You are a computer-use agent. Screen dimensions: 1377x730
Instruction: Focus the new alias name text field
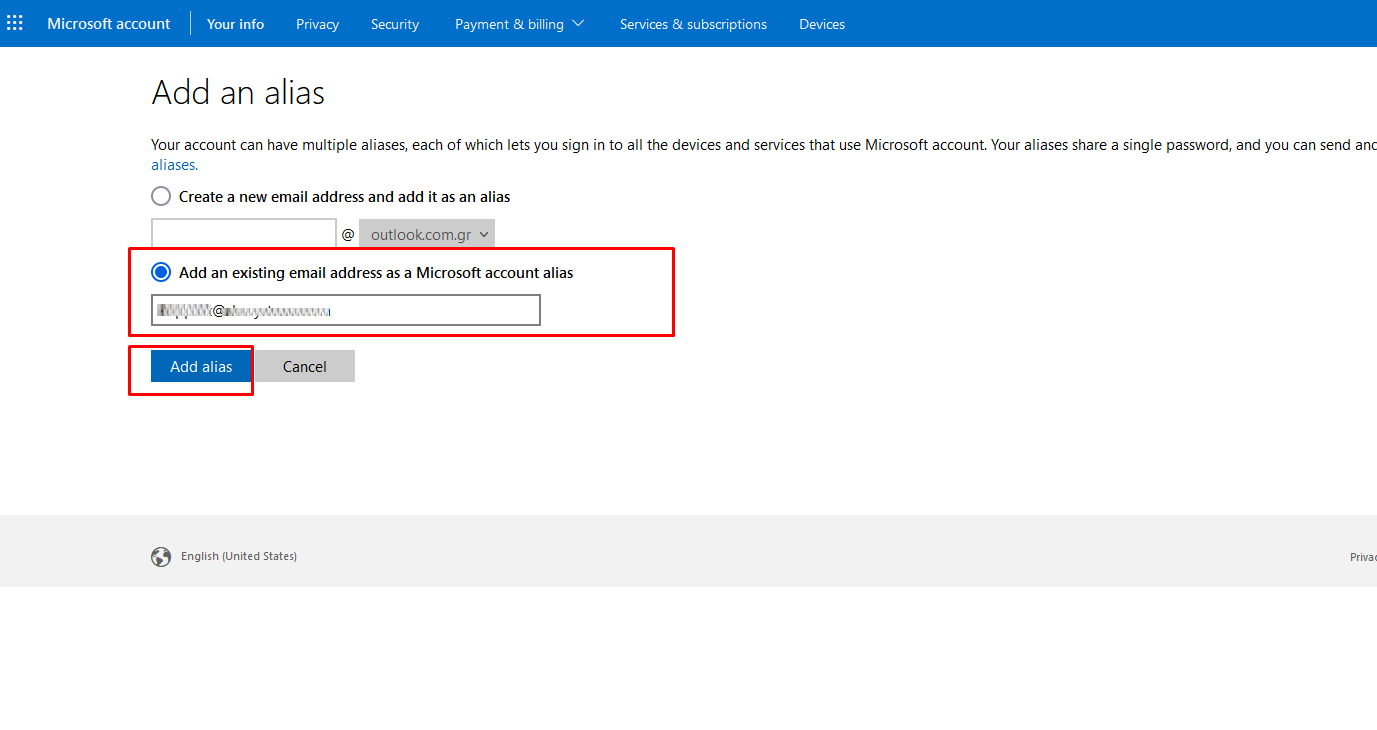pyautogui.click(x=244, y=234)
